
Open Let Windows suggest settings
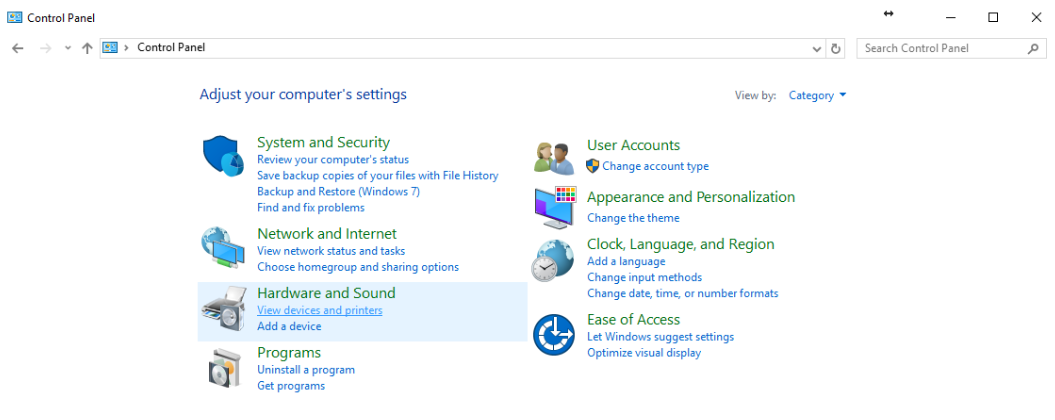[x=660, y=337]
